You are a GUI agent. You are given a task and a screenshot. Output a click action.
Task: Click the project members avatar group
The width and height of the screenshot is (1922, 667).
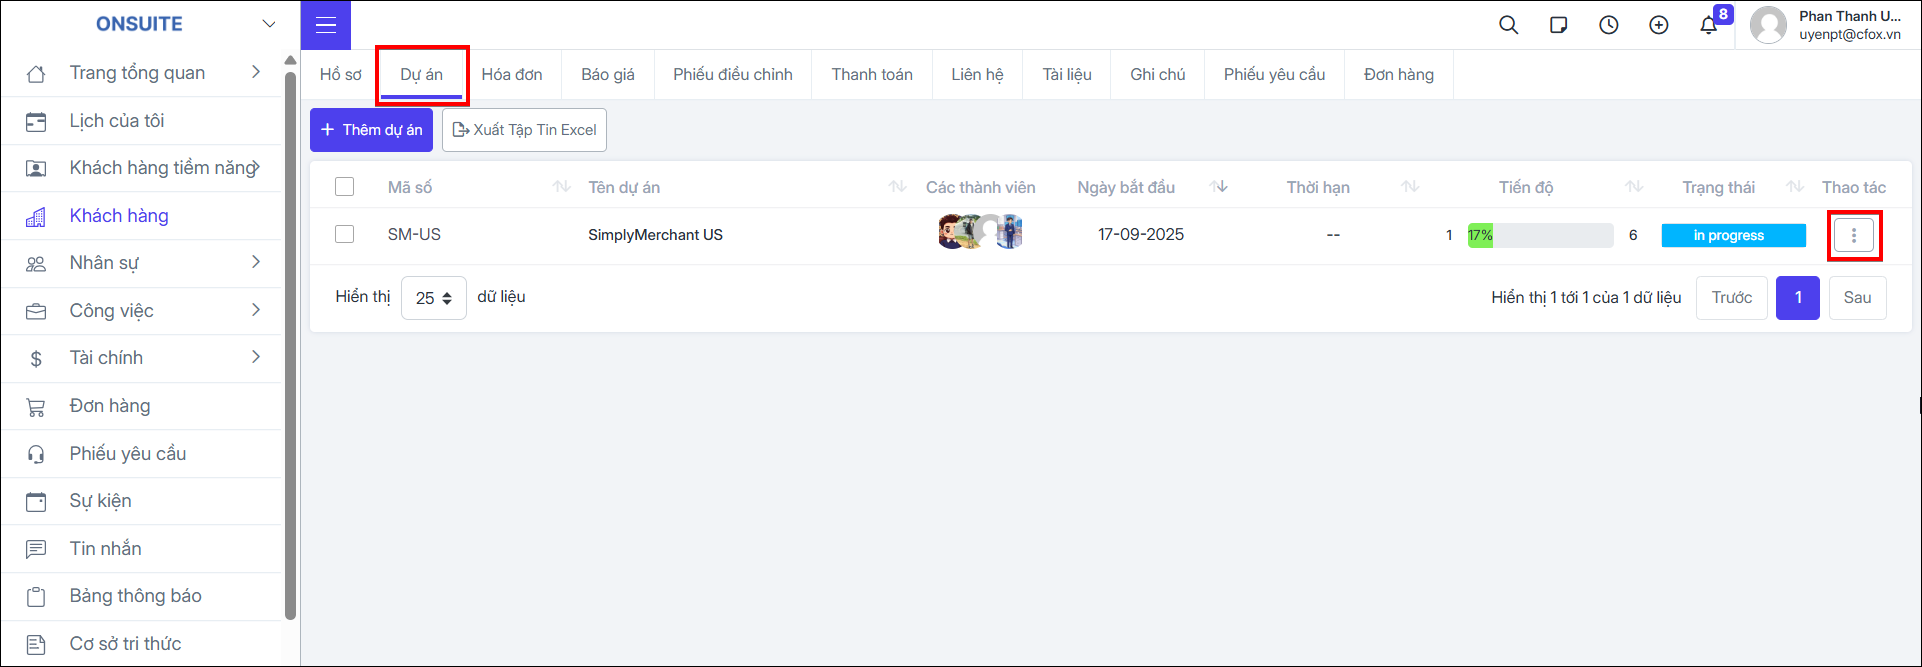click(x=981, y=232)
